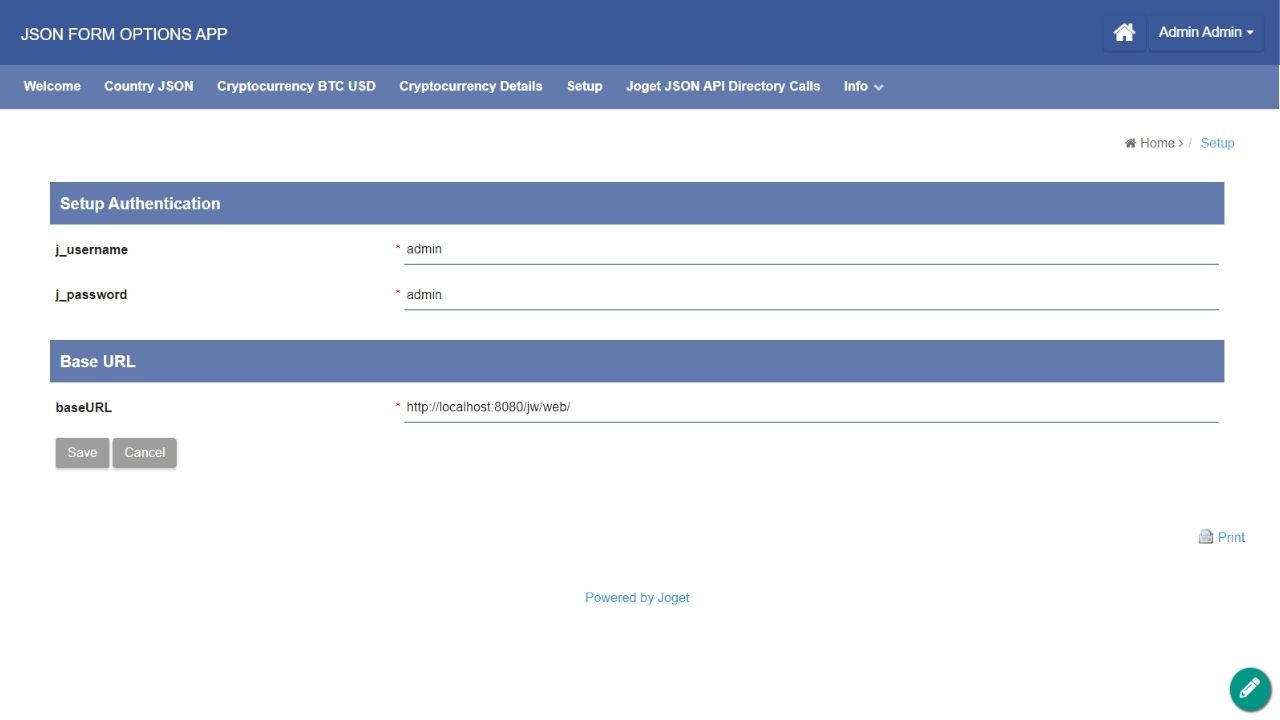Click the baseURL field label
The height and width of the screenshot is (720, 1280).
pyautogui.click(x=84, y=408)
